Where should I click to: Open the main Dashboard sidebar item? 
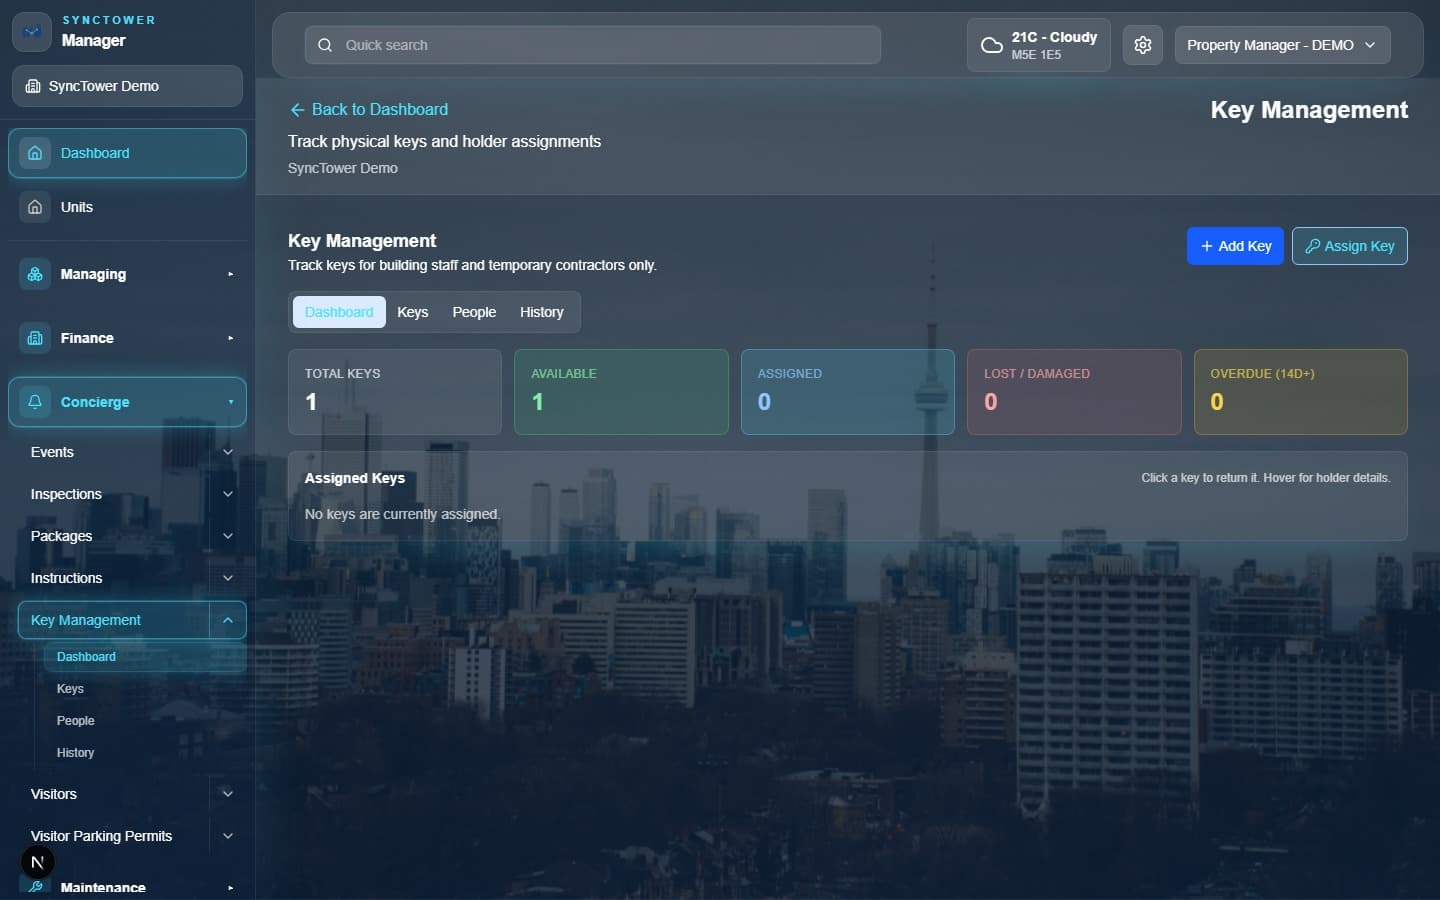pyautogui.click(x=127, y=153)
